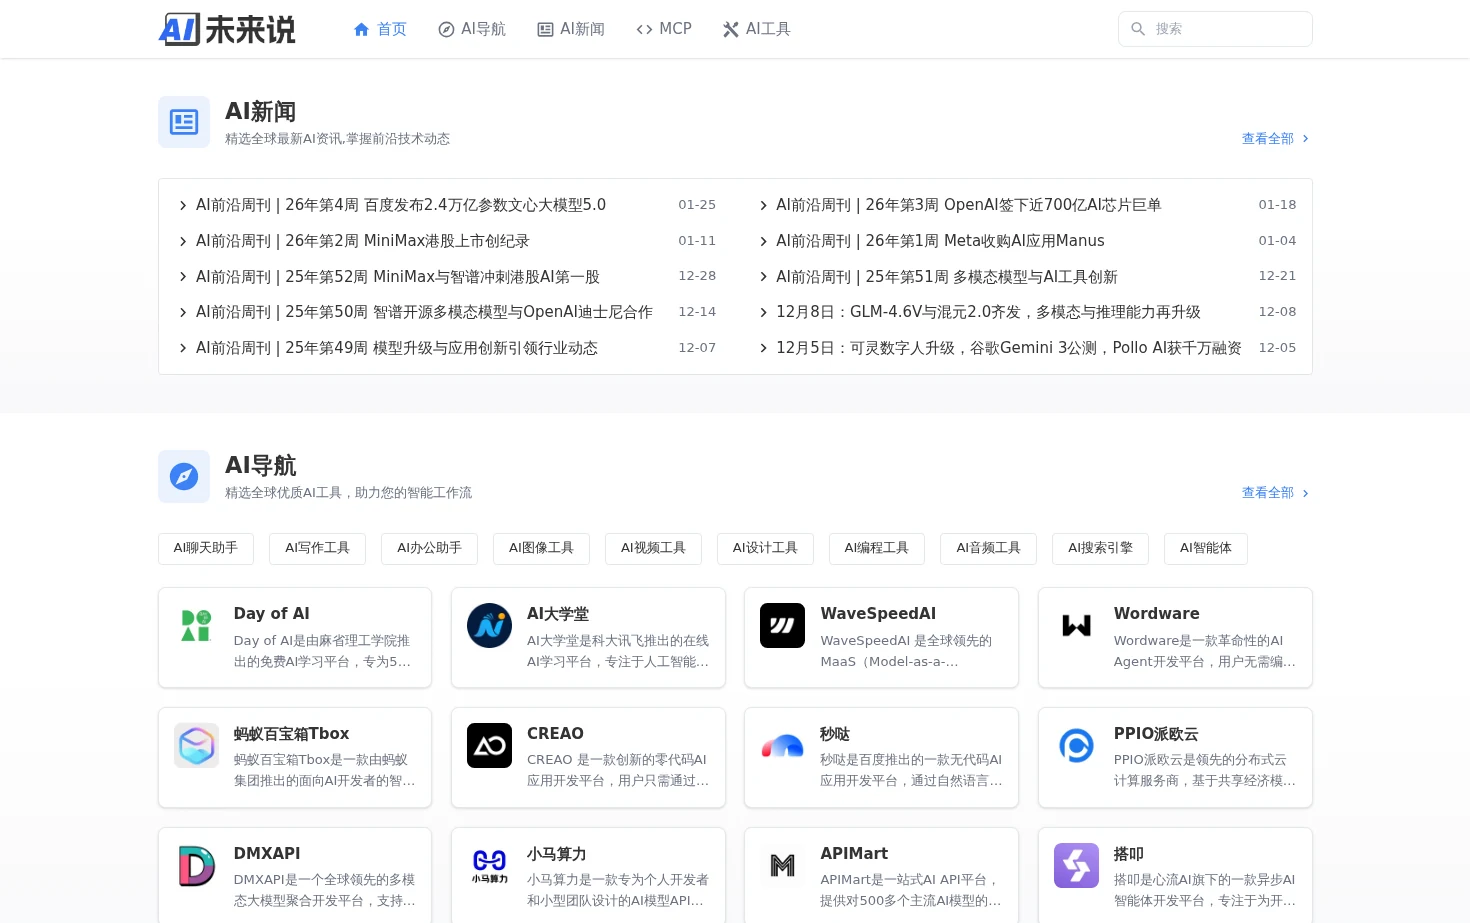Screen dimensions: 1470x923
Task: Open news 25年第50周 智谱开源多模态模型
Action: click(424, 312)
